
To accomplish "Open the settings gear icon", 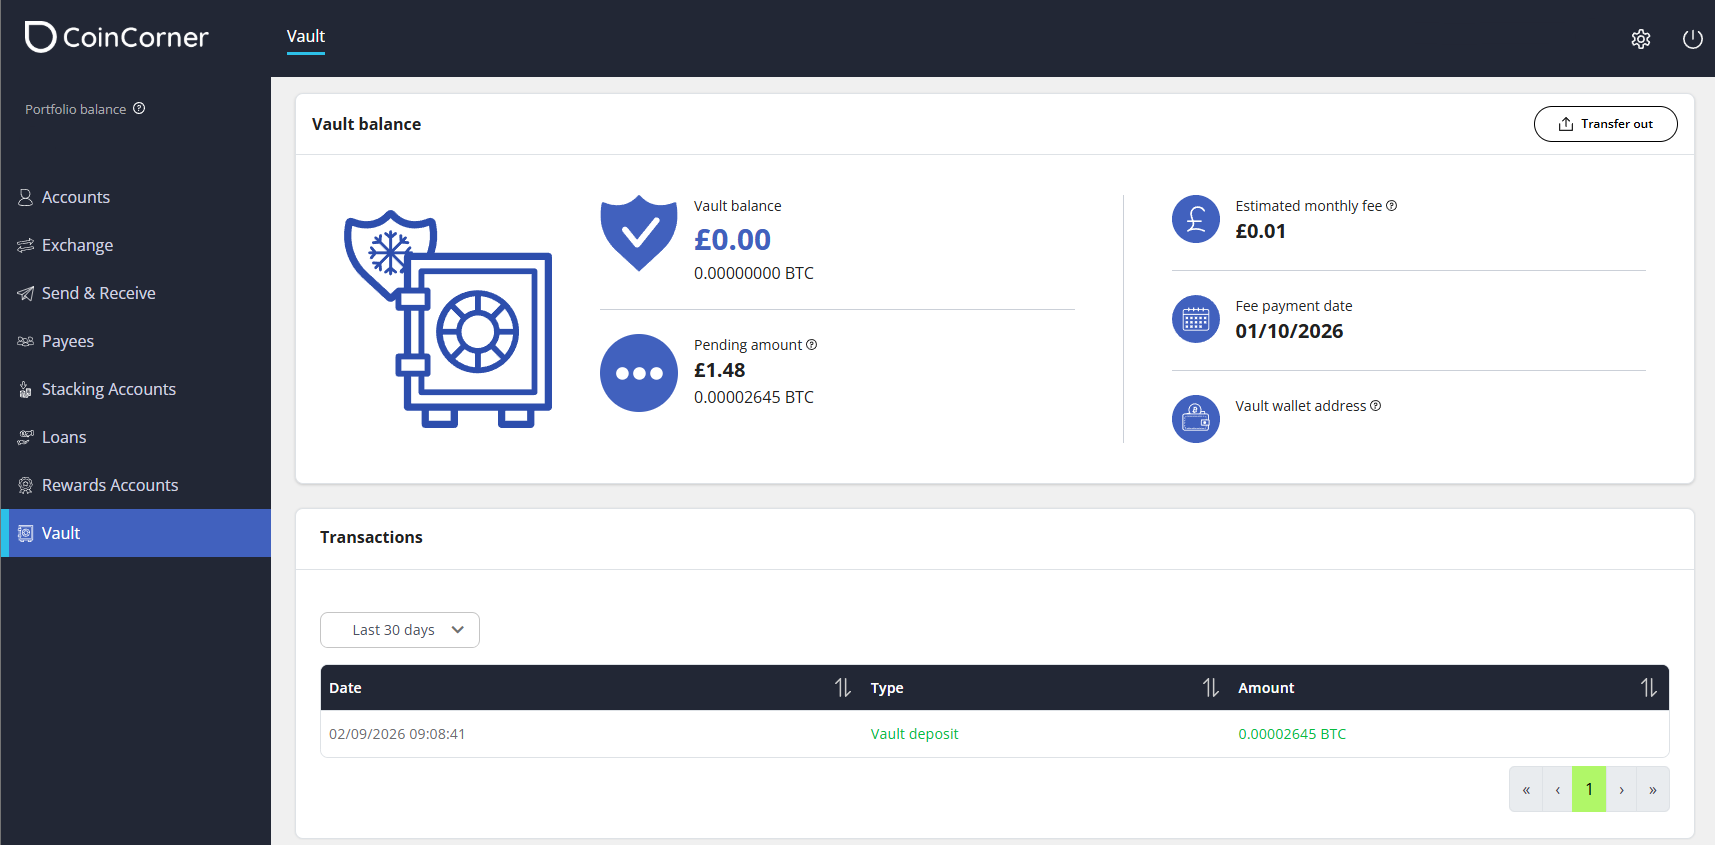I will [x=1640, y=39].
